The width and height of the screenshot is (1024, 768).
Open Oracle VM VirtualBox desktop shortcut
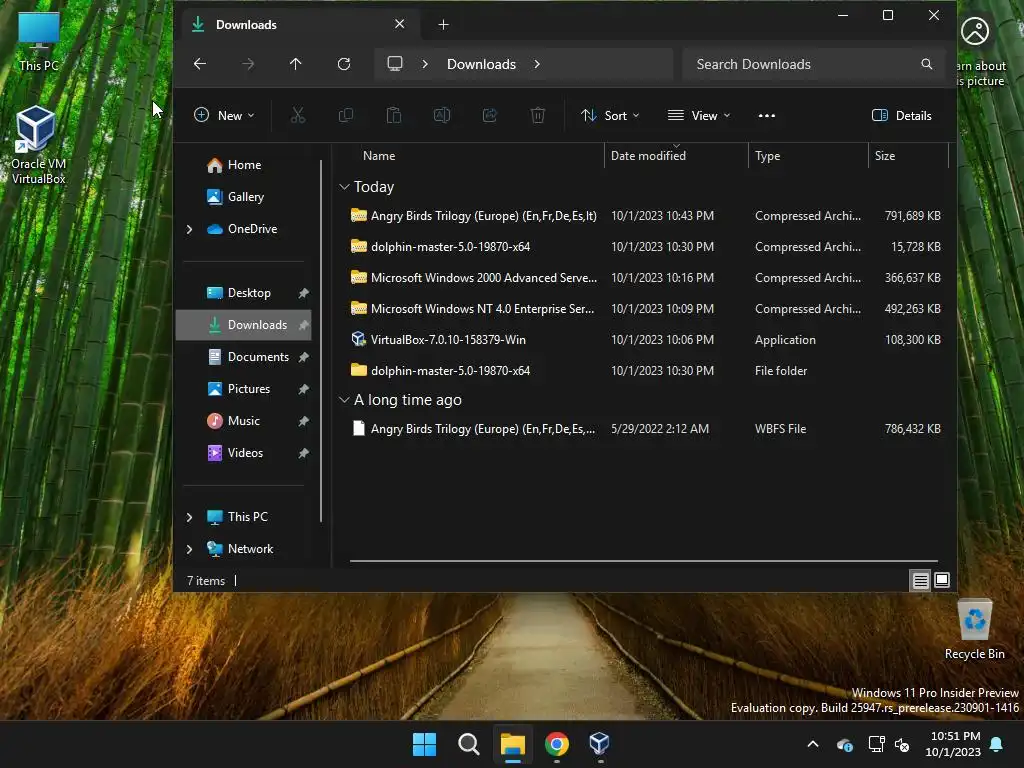pos(38,146)
